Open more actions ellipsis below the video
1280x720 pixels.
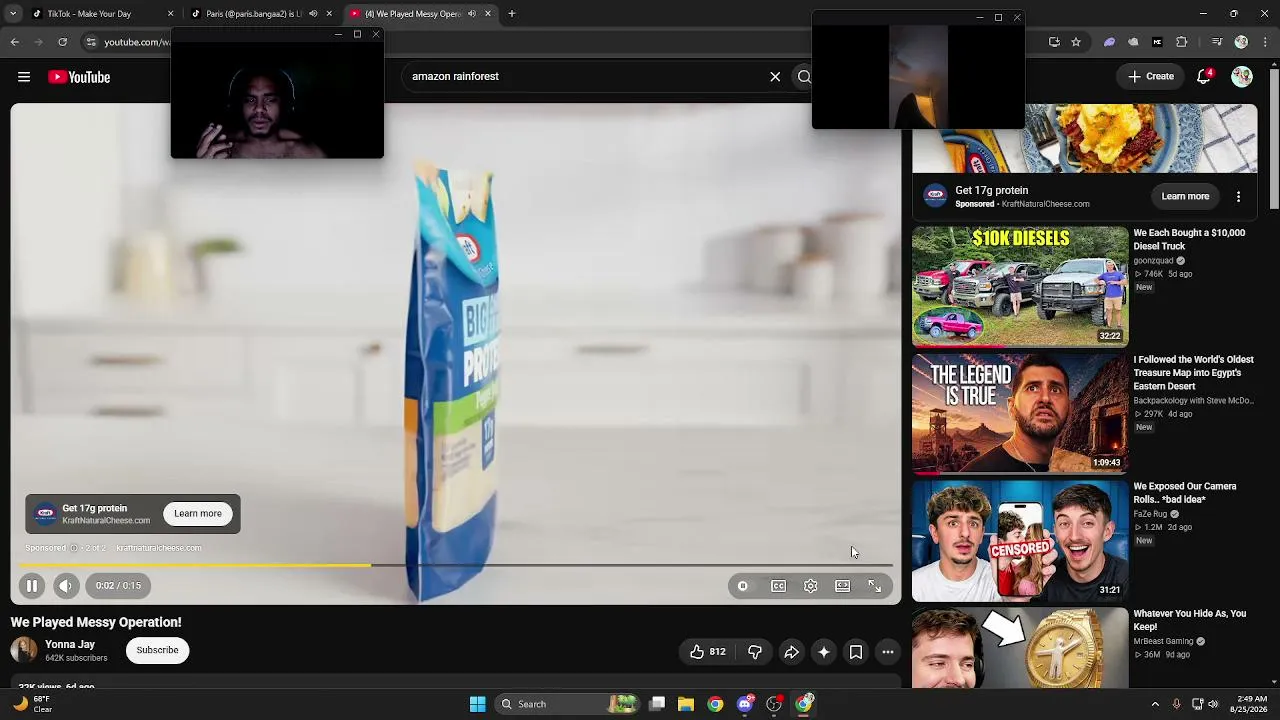click(x=888, y=652)
